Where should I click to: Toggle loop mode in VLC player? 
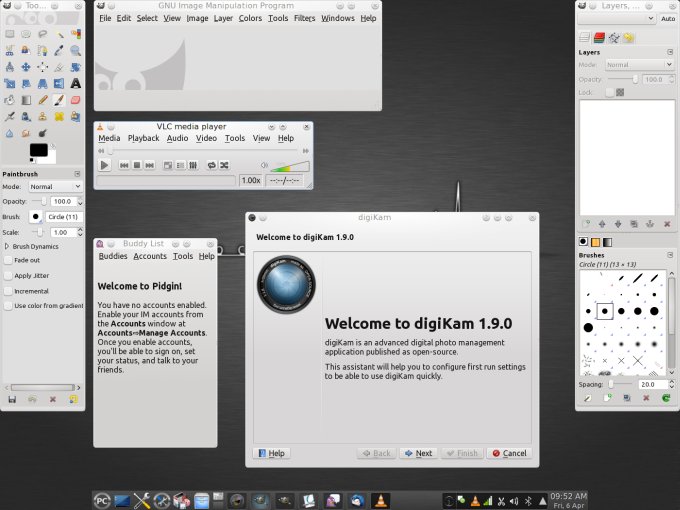point(211,165)
